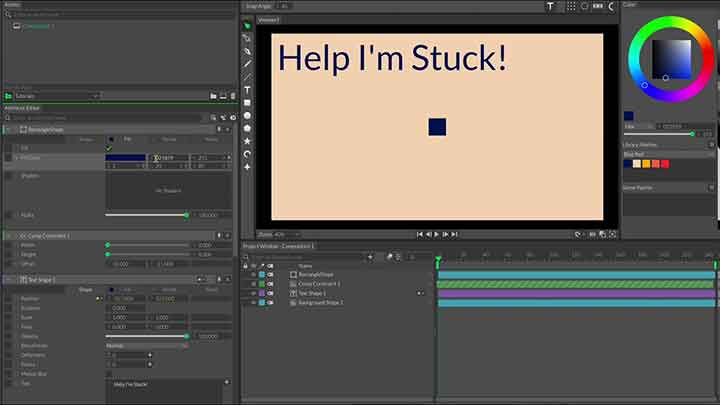Toggle the dotted grid icon in top bar
Viewport: 720px width, 405px height.
coord(571,6)
